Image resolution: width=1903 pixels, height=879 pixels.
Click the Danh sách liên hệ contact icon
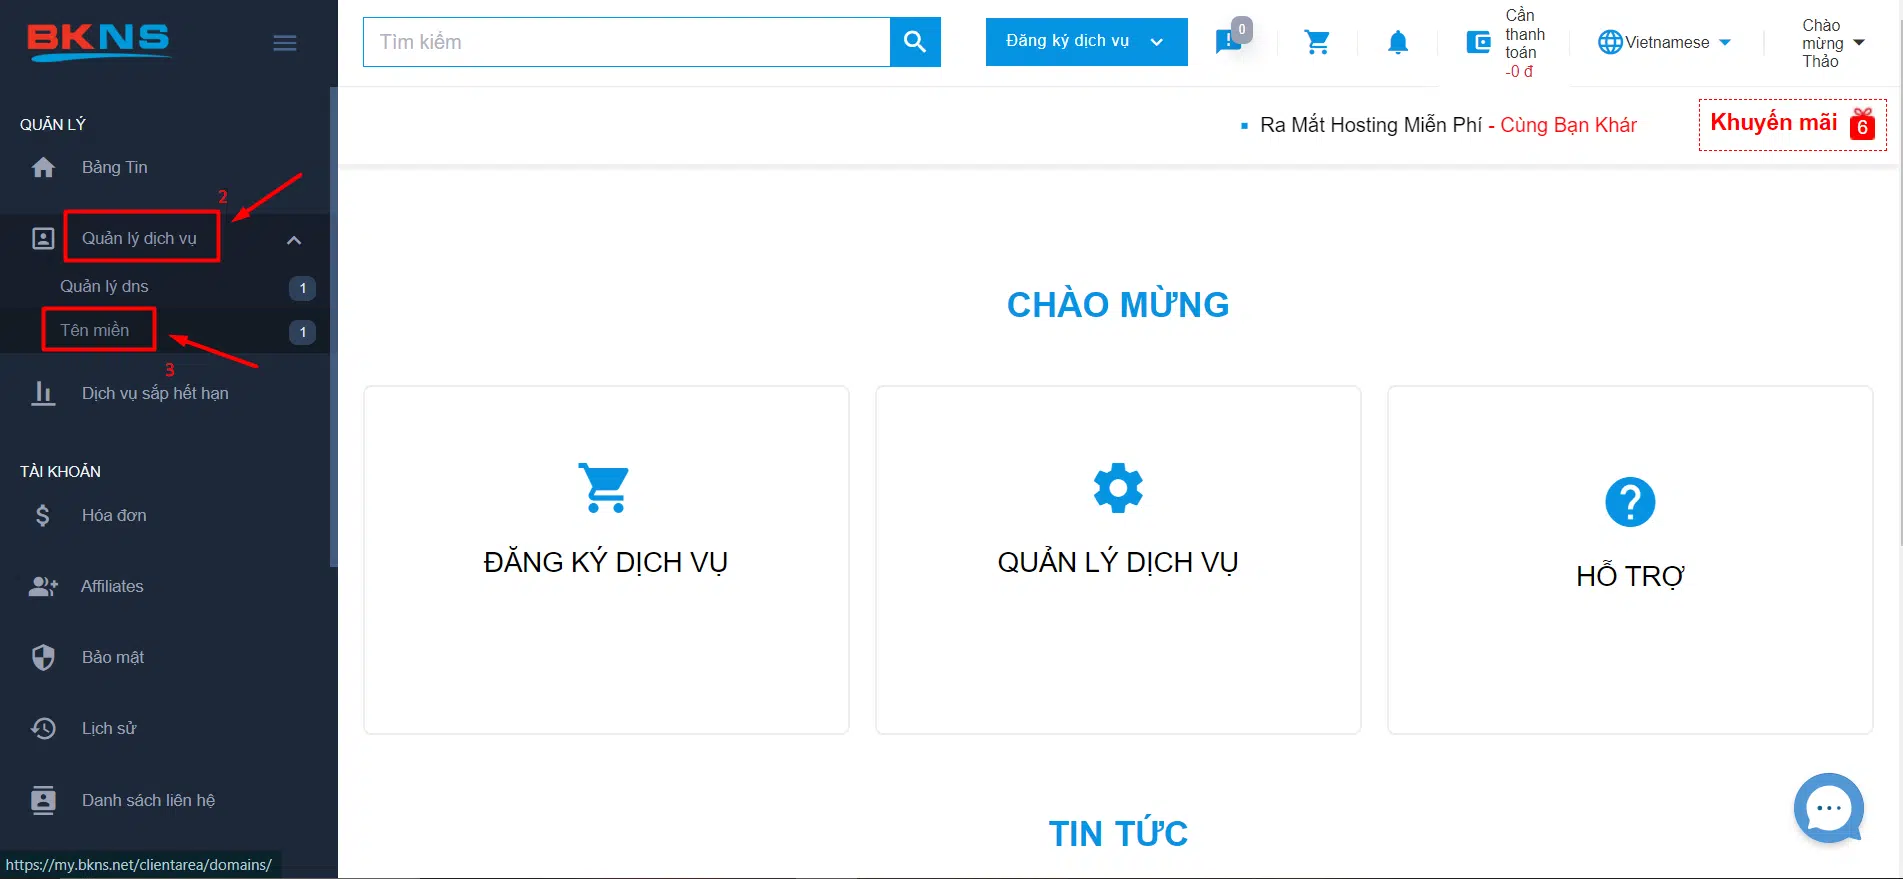pos(43,800)
